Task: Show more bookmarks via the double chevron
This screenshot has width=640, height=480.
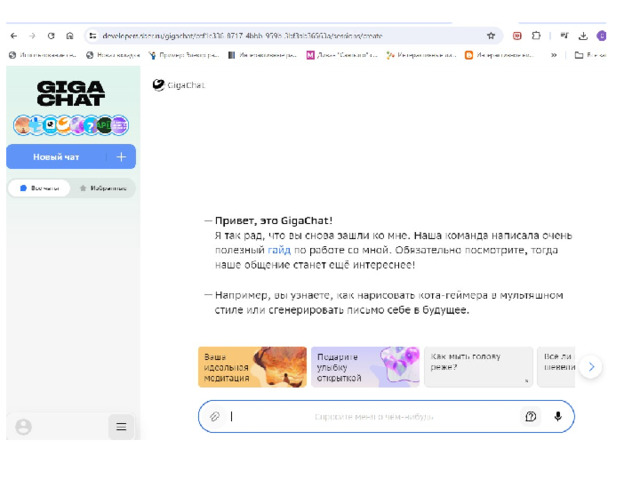Action: point(554,55)
